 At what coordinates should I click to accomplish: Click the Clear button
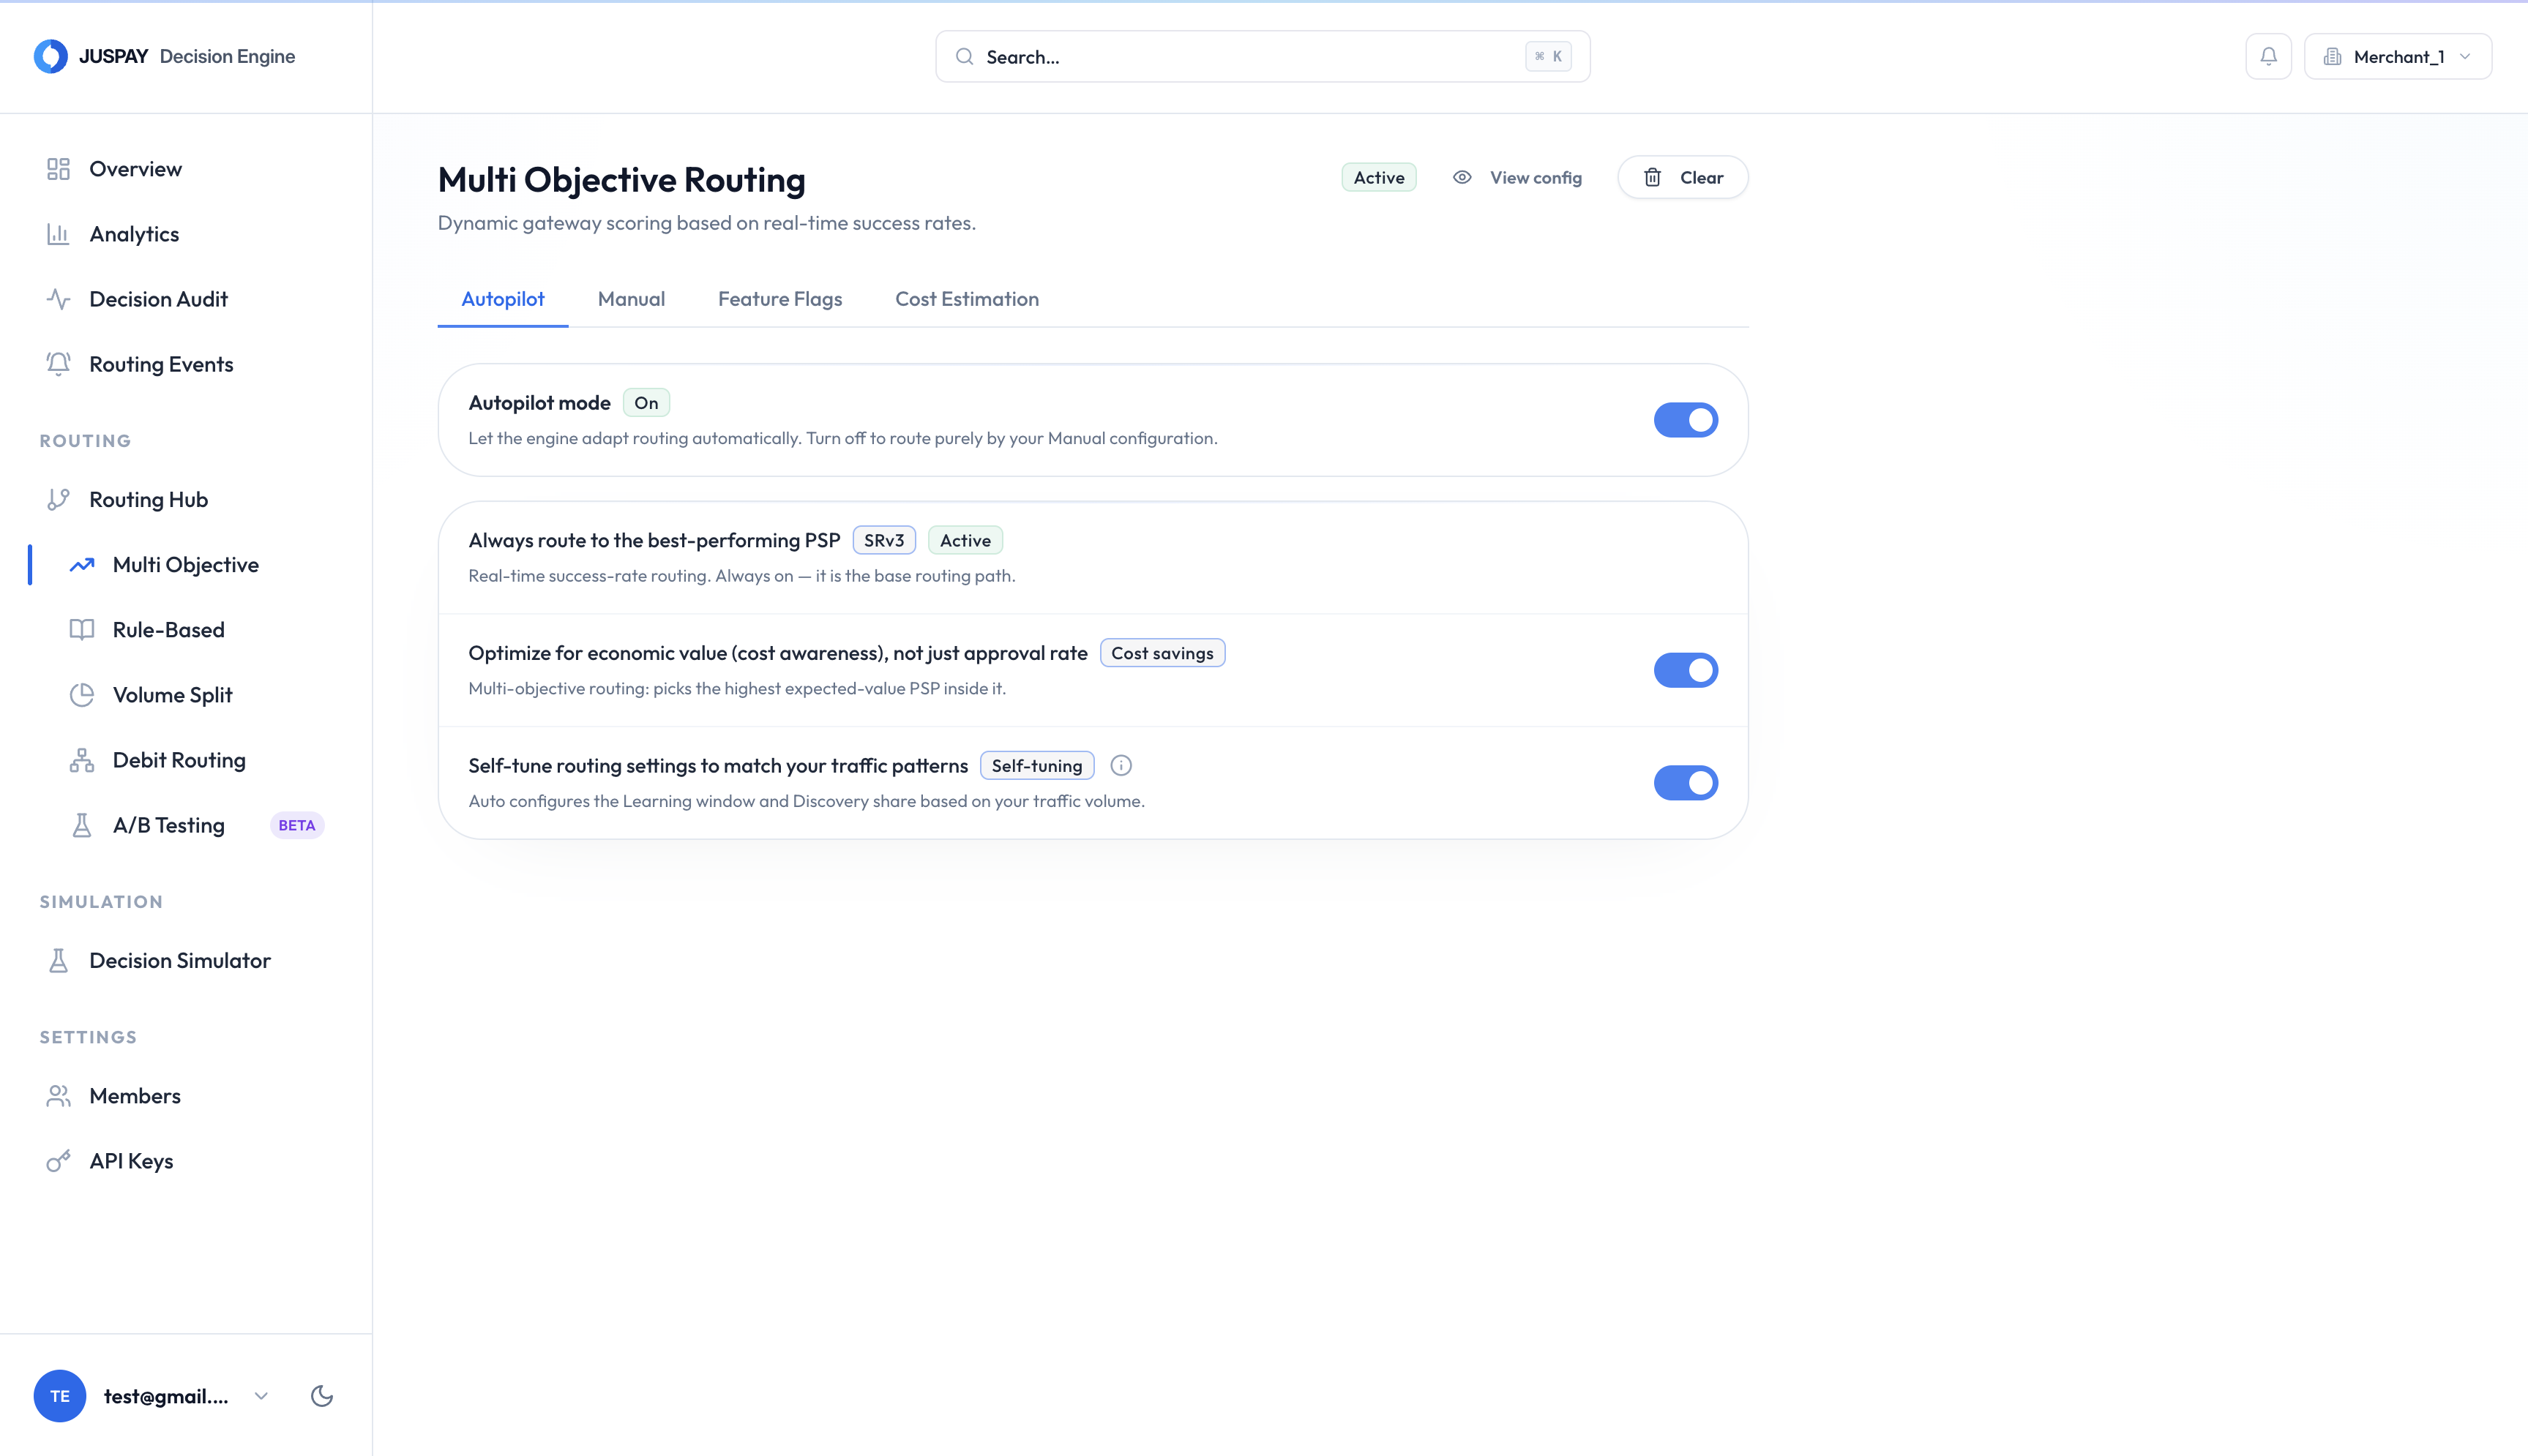[1683, 177]
